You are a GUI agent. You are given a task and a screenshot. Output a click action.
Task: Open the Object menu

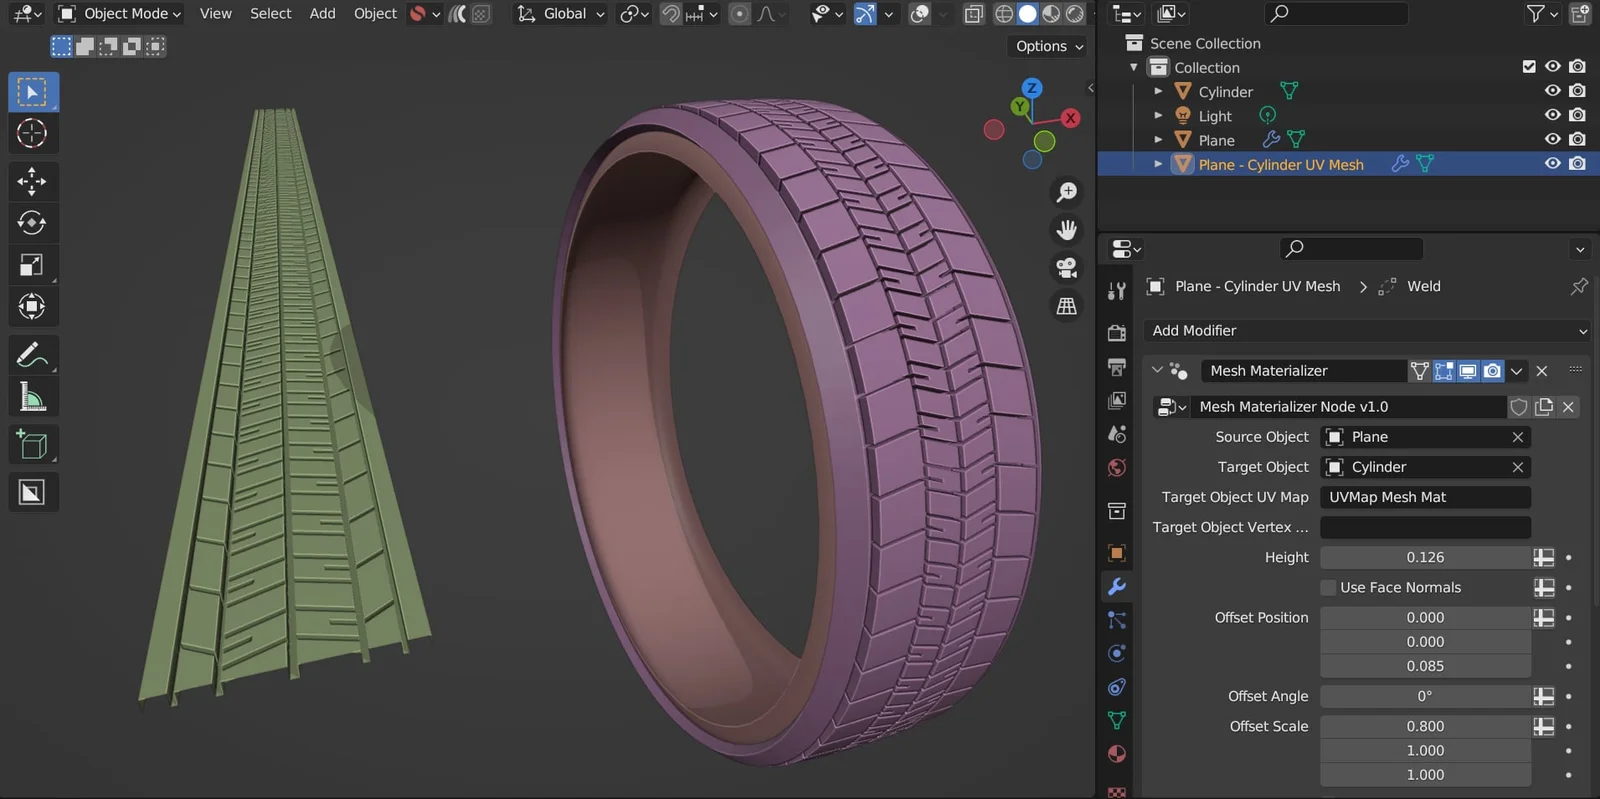[375, 14]
